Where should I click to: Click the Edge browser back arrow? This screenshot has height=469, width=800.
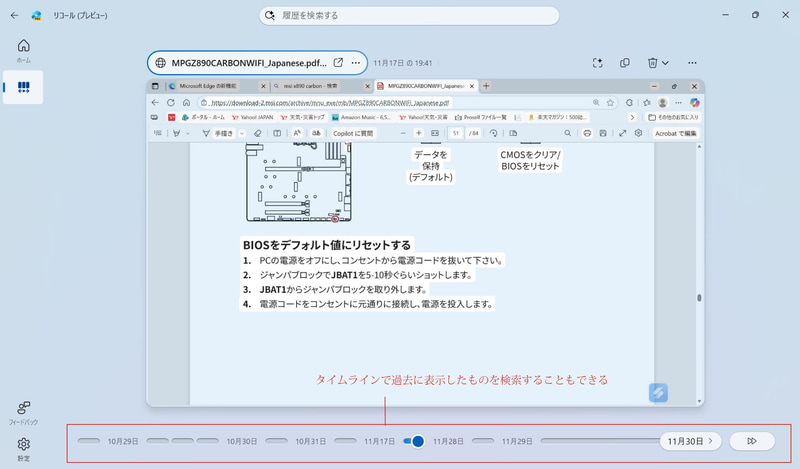coord(155,103)
